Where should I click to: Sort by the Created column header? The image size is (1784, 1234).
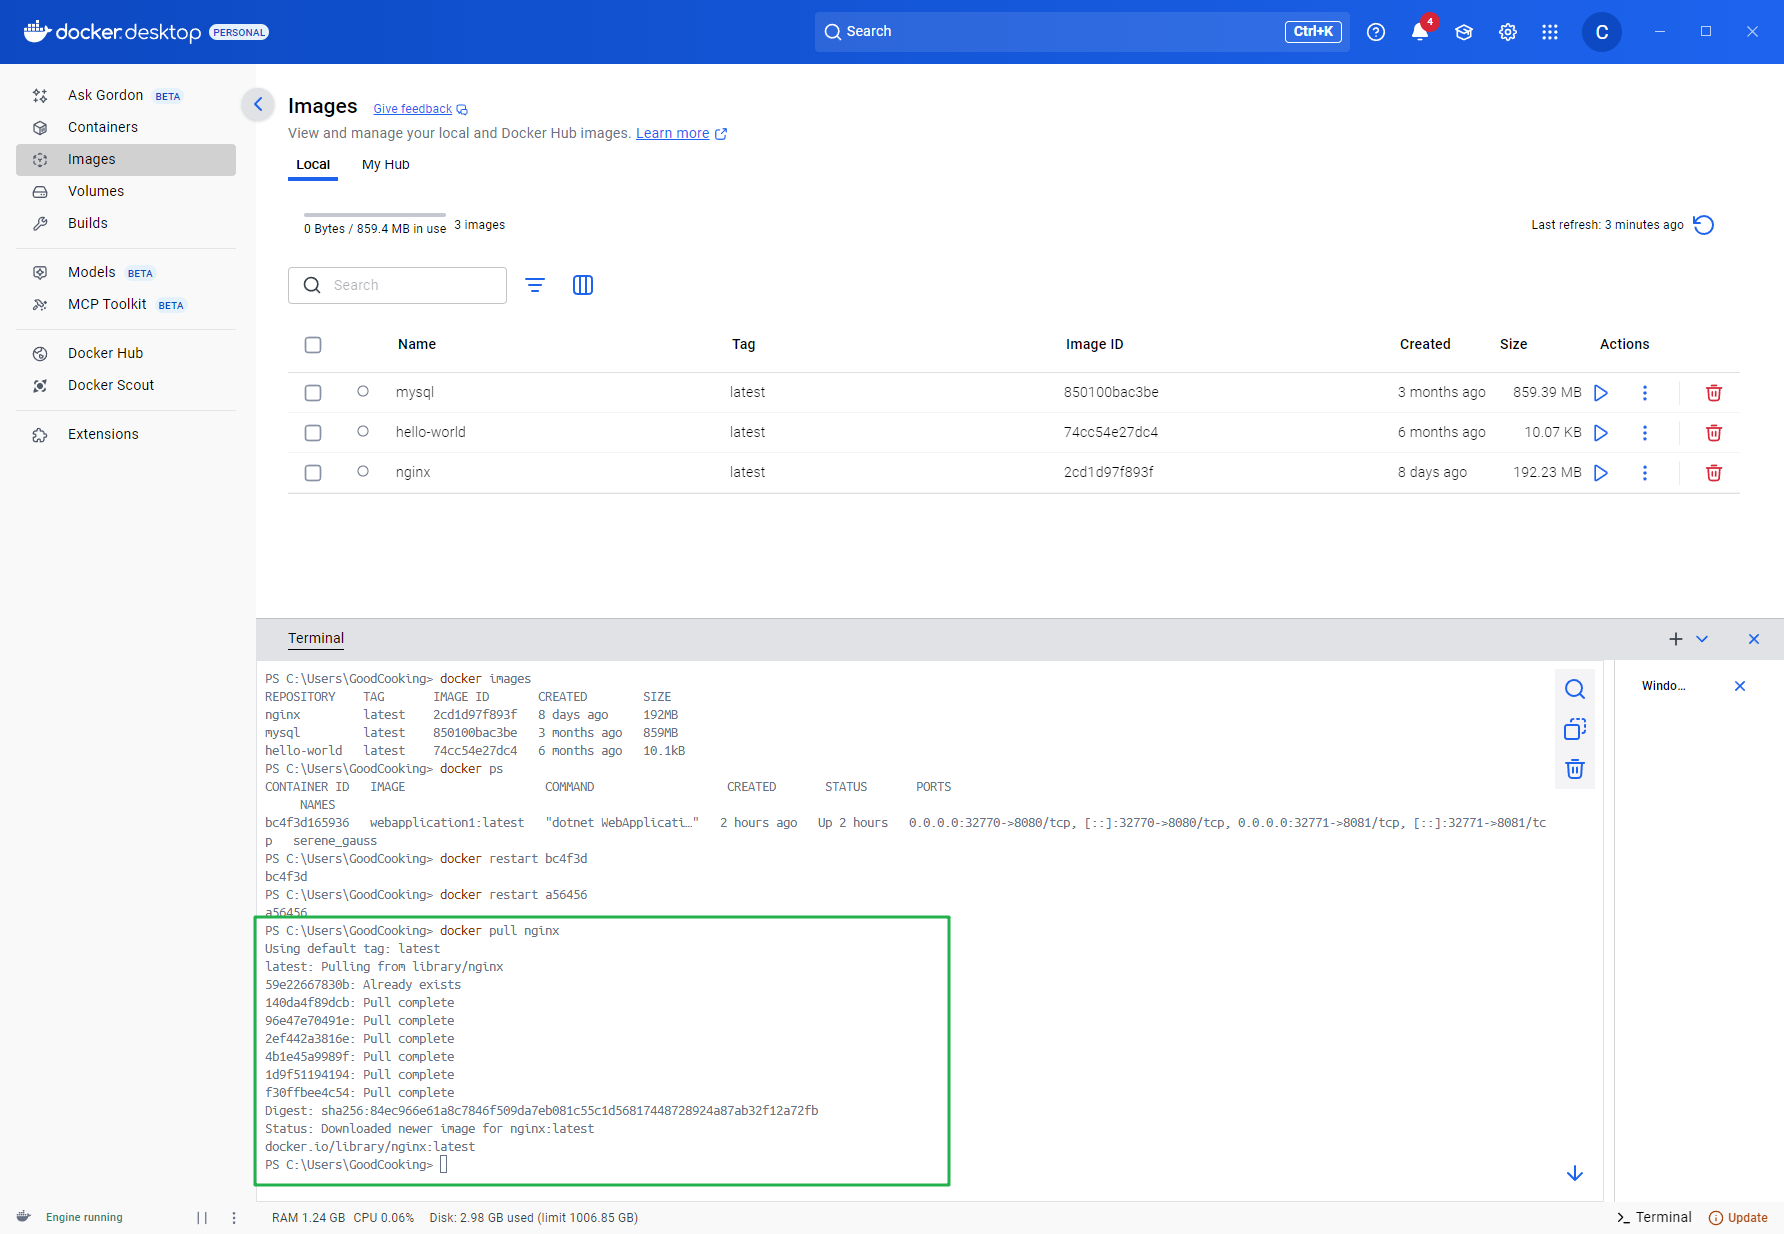point(1425,344)
